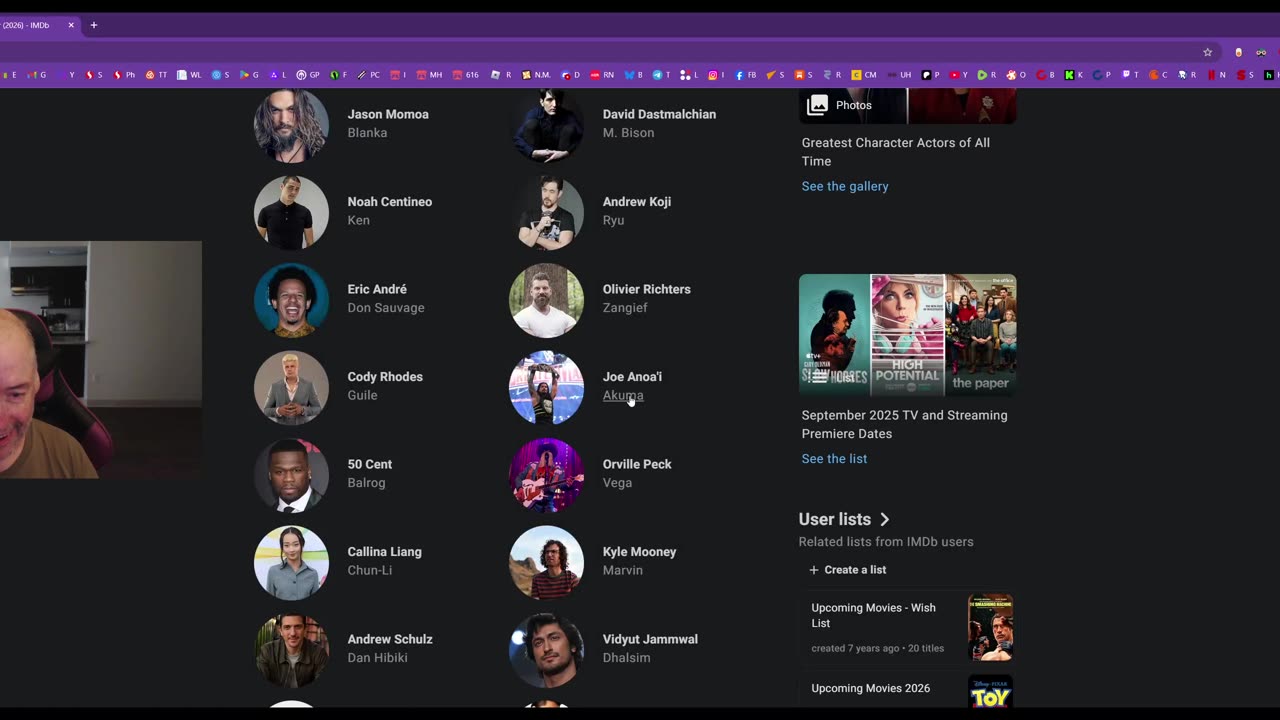Viewport: 1280px width, 720px height.
Task: Click Jason Momoa's cast photo
Action: click(x=291, y=125)
